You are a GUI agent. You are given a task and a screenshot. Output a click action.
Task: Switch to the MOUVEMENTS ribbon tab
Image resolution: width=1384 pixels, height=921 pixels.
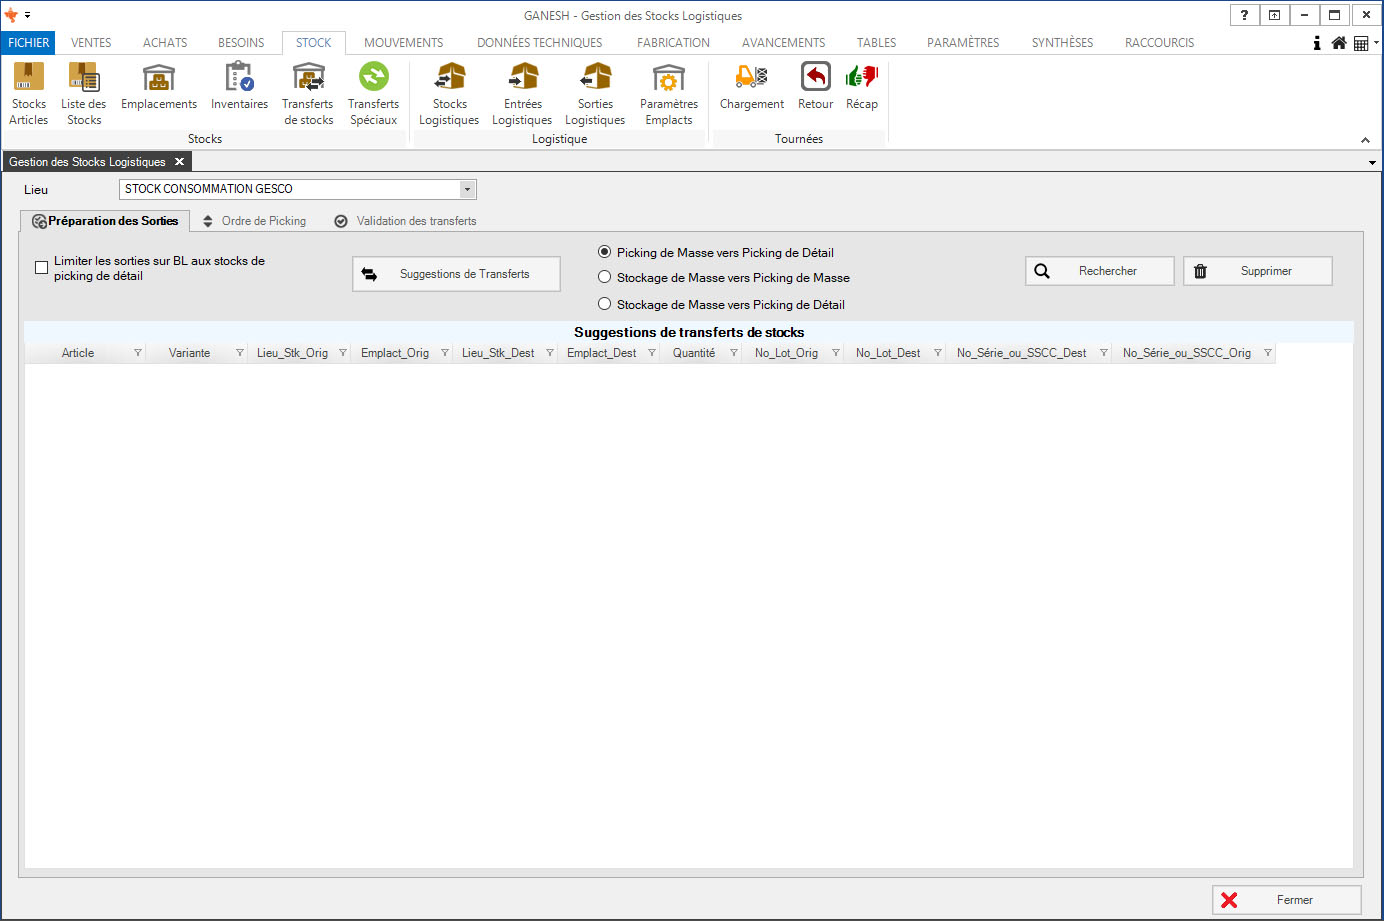[x=403, y=43]
